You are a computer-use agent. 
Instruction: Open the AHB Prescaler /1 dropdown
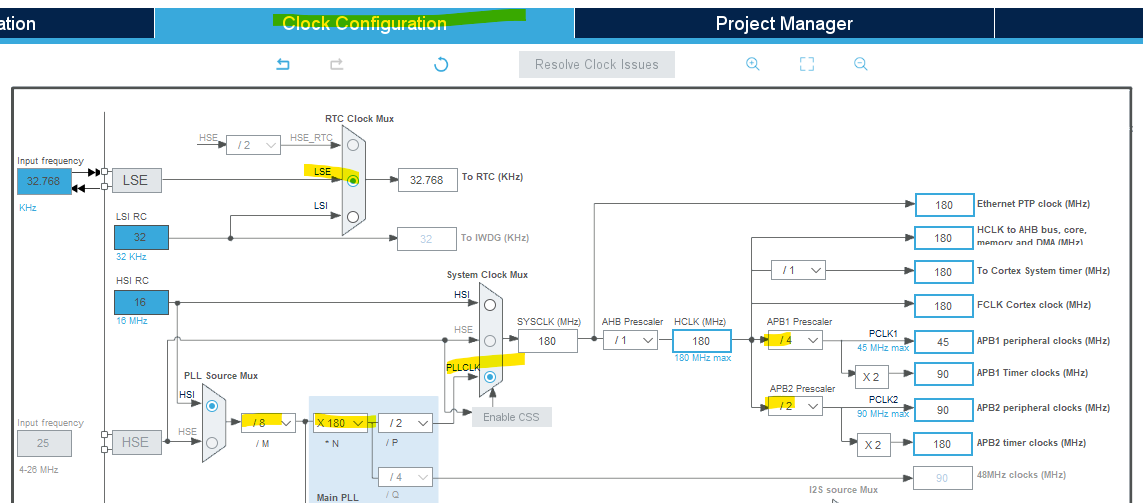coord(631,340)
